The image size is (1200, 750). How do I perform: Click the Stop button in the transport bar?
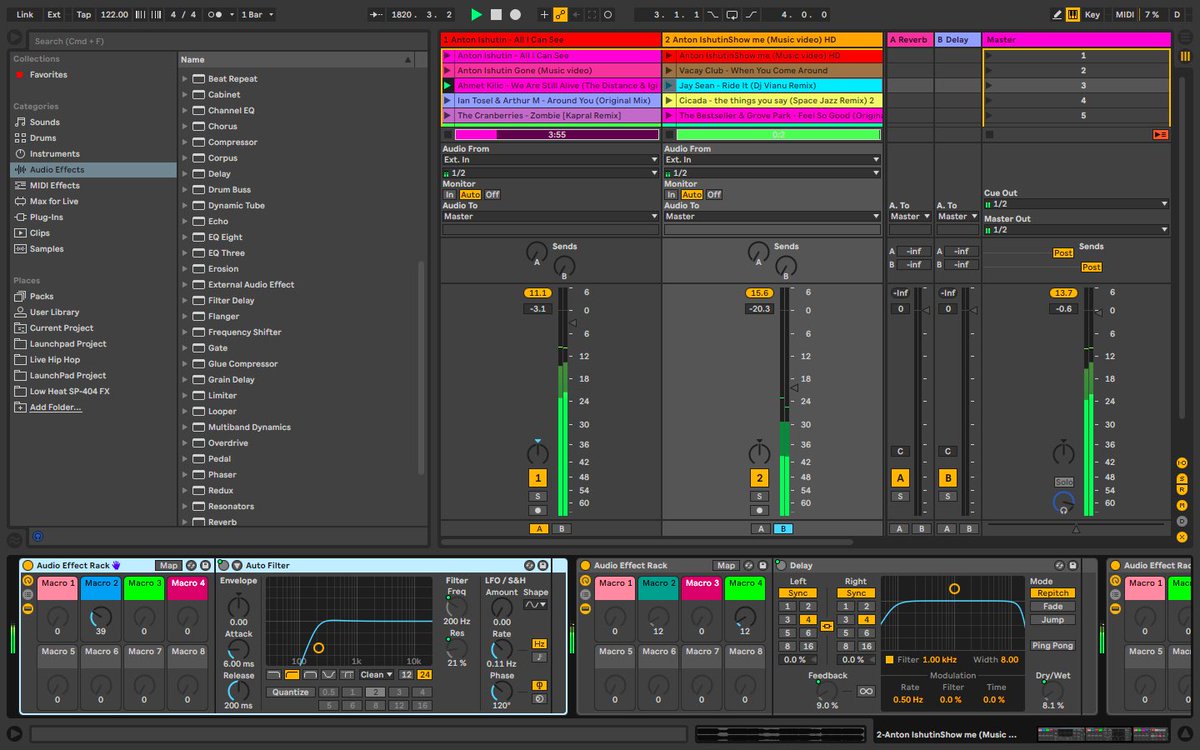coord(496,15)
